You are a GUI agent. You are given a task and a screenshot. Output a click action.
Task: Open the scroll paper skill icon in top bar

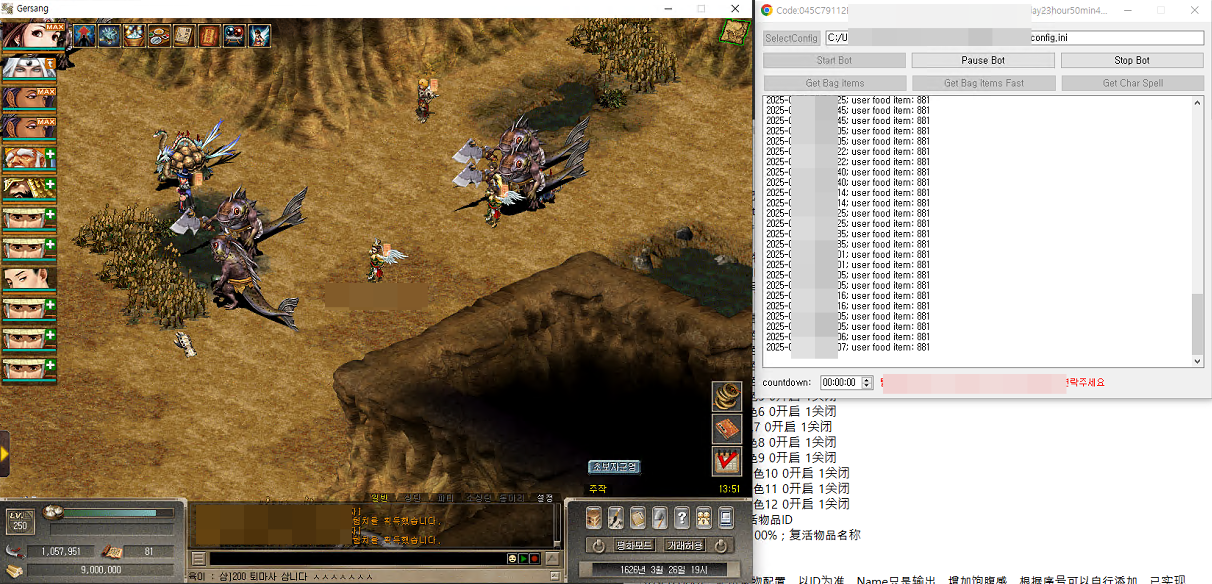click(x=184, y=36)
